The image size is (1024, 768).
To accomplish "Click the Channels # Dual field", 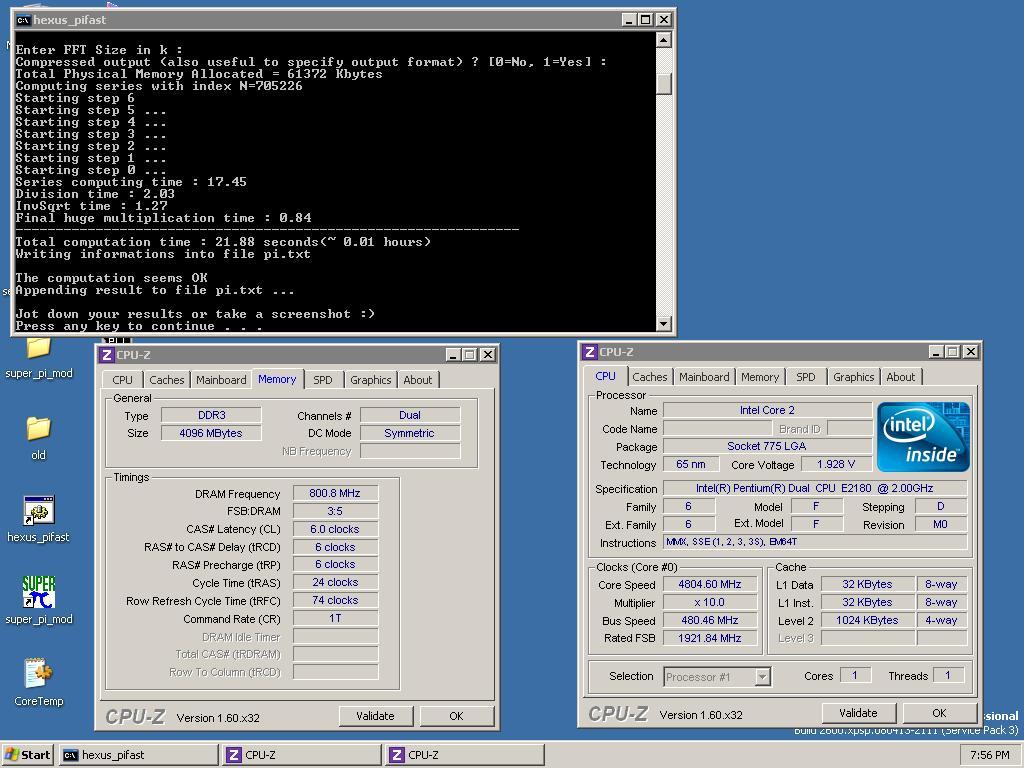I will click(410, 415).
